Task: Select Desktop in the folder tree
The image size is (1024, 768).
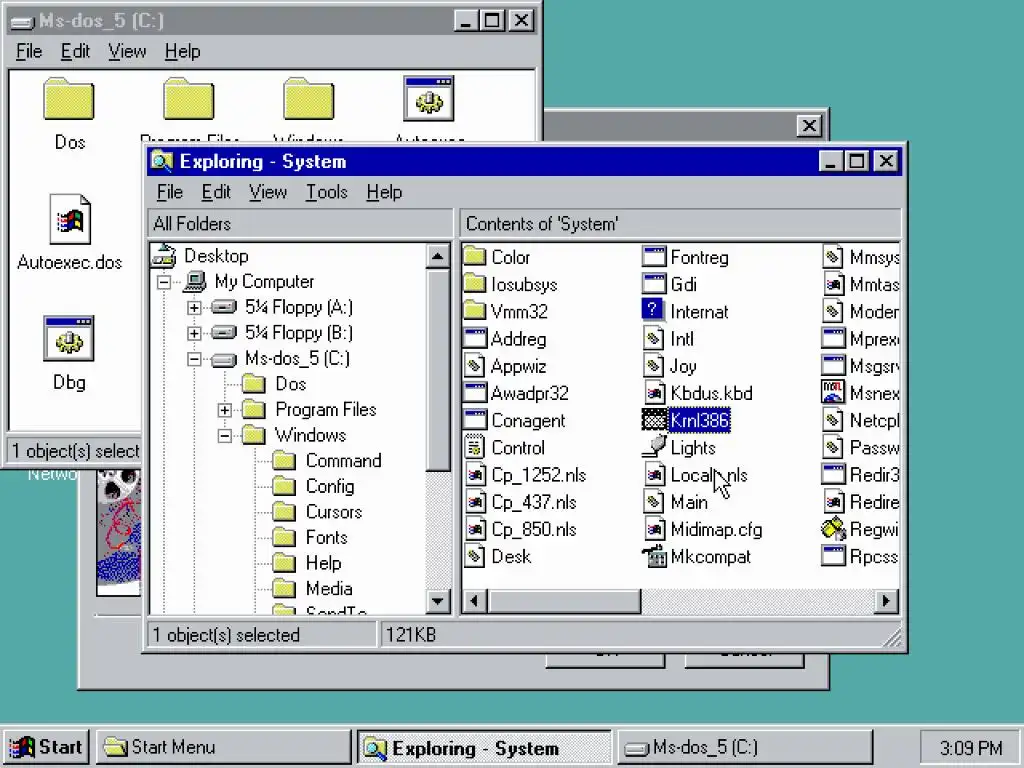Action: point(216,256)
